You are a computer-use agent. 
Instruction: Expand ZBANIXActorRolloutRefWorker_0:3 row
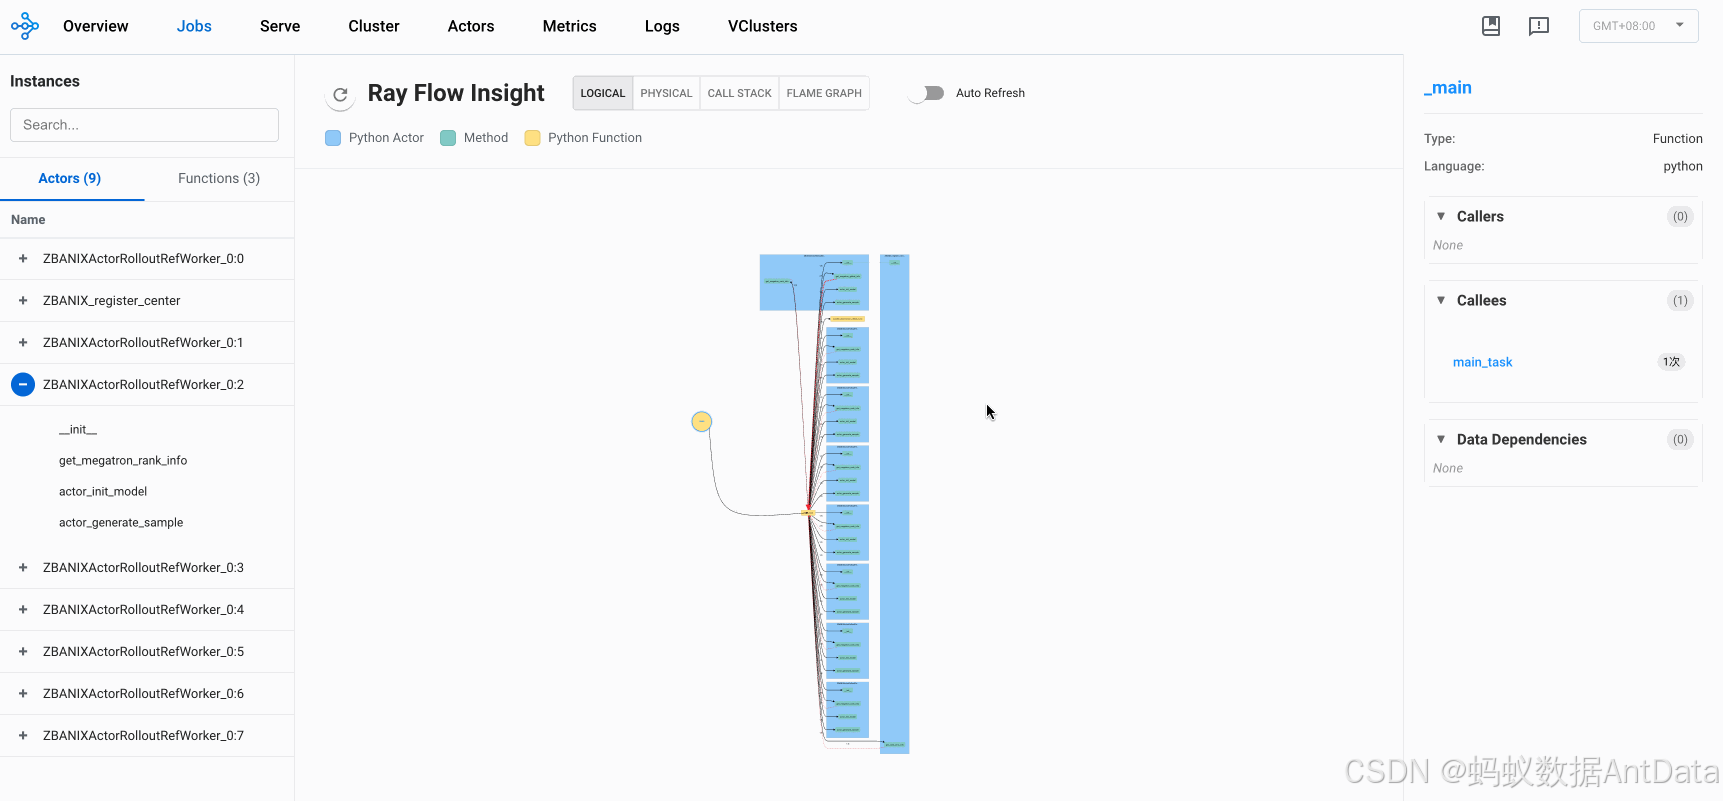[23, 568]
